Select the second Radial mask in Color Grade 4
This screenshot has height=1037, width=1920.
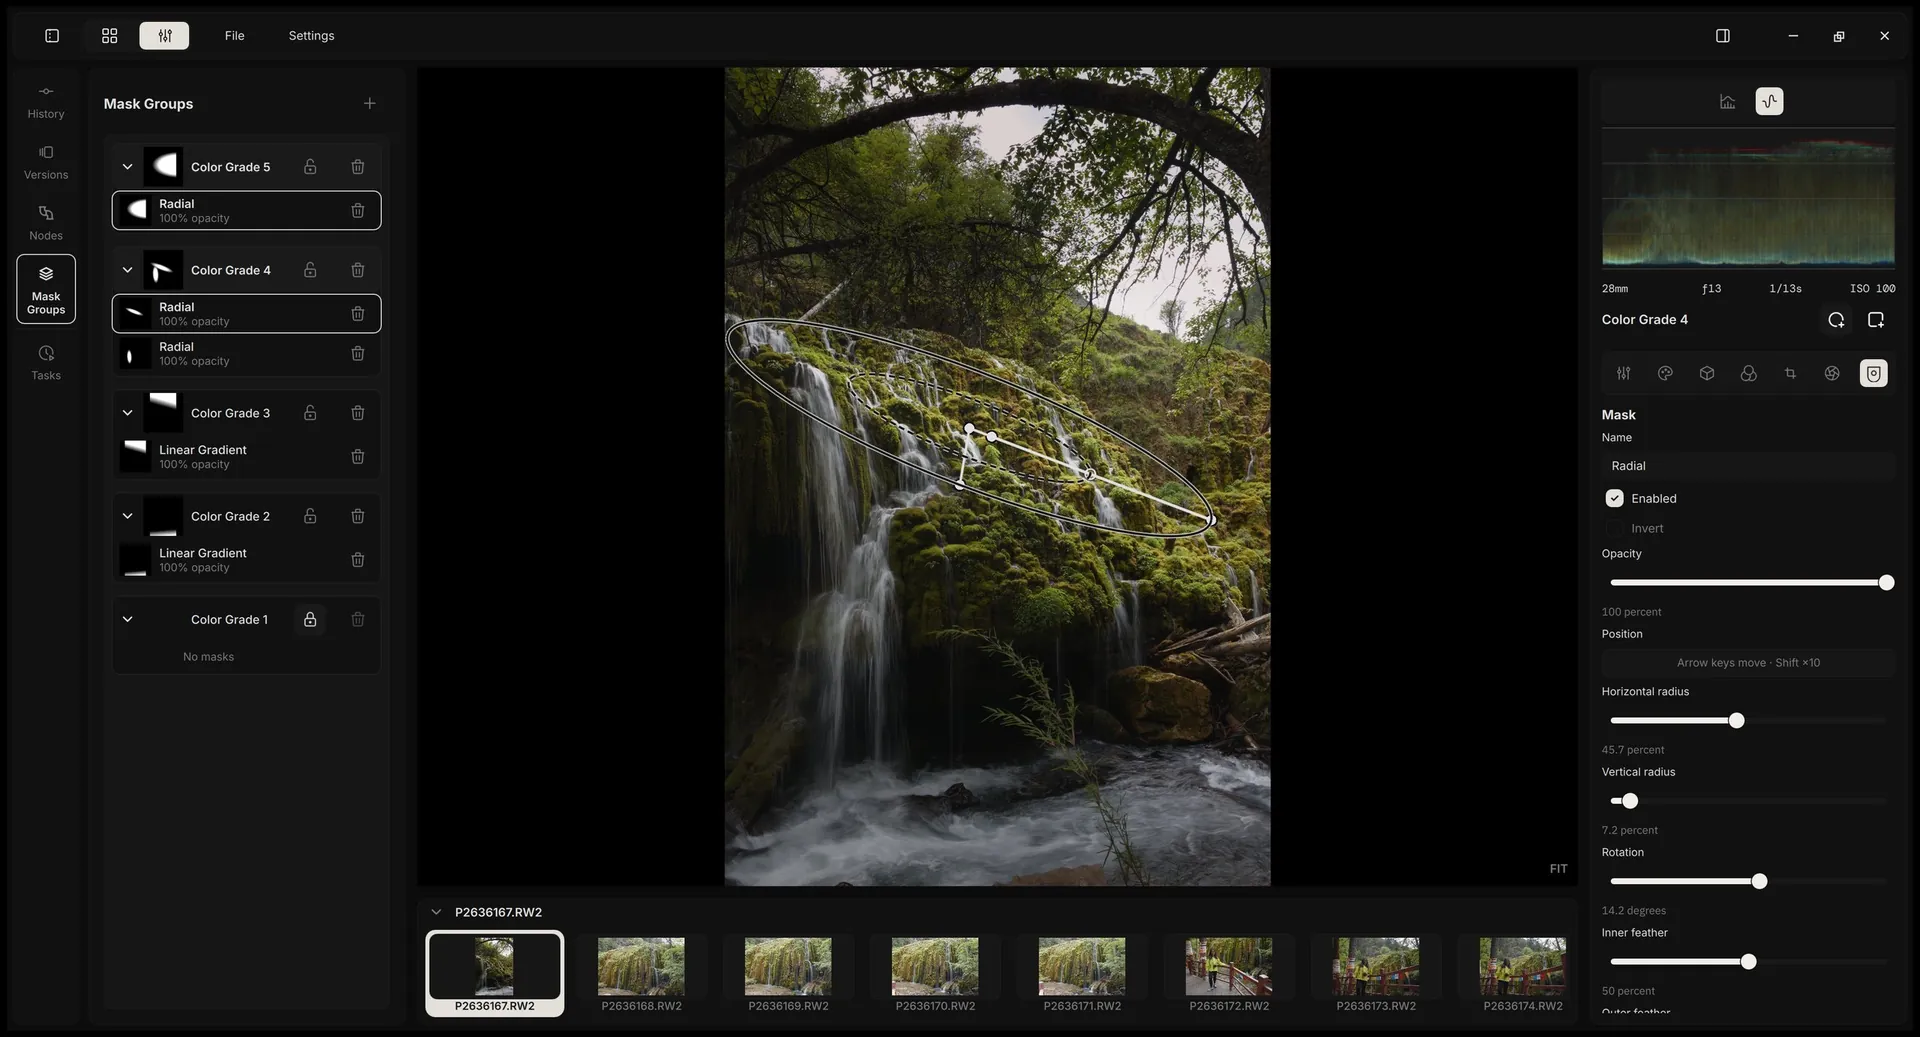246,354
